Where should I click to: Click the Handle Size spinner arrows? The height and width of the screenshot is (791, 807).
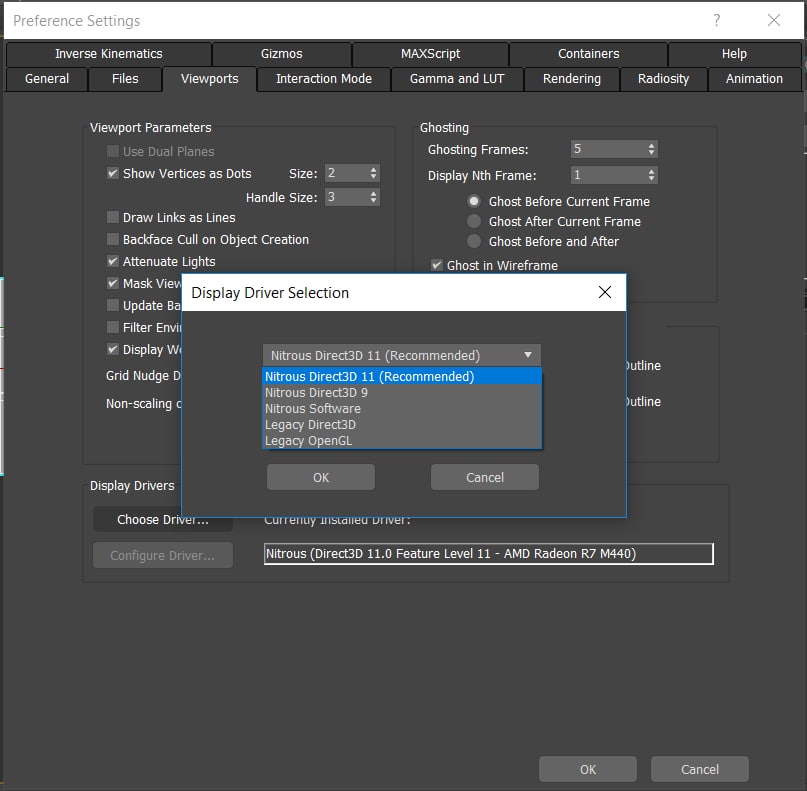[x=374, y=197]
